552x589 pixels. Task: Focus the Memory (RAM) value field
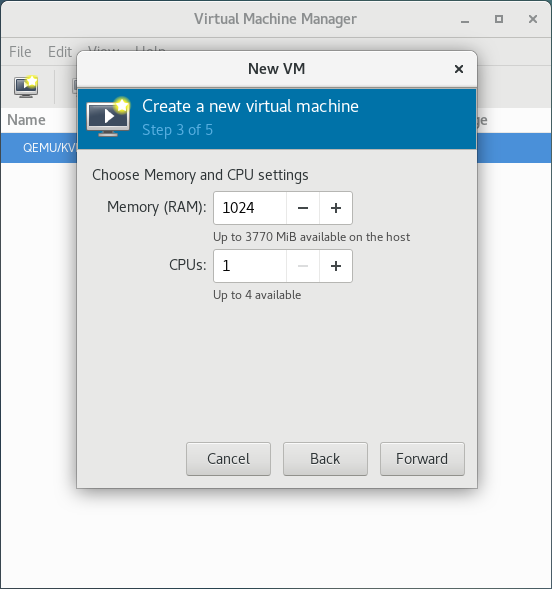pos(250,208)
